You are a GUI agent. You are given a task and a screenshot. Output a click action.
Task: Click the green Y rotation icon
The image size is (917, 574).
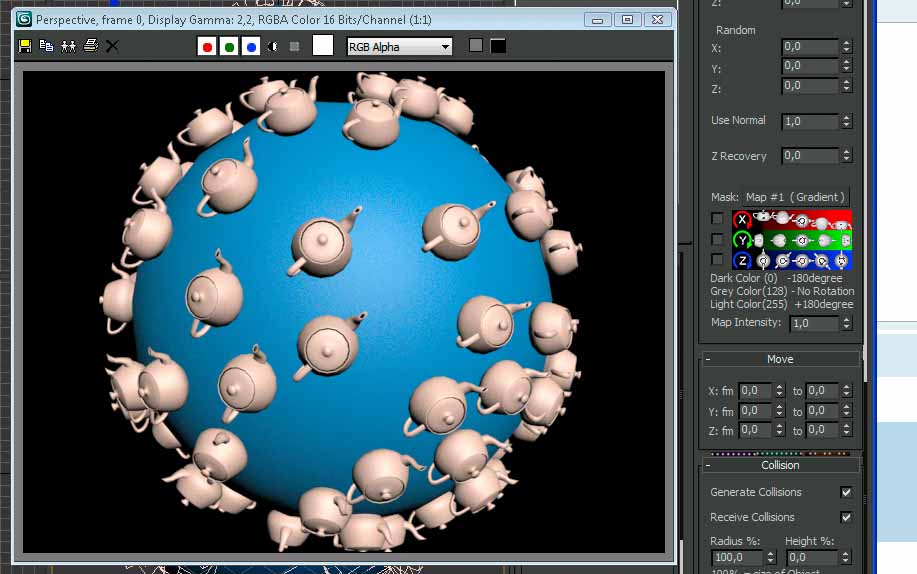tap(742, 240)
